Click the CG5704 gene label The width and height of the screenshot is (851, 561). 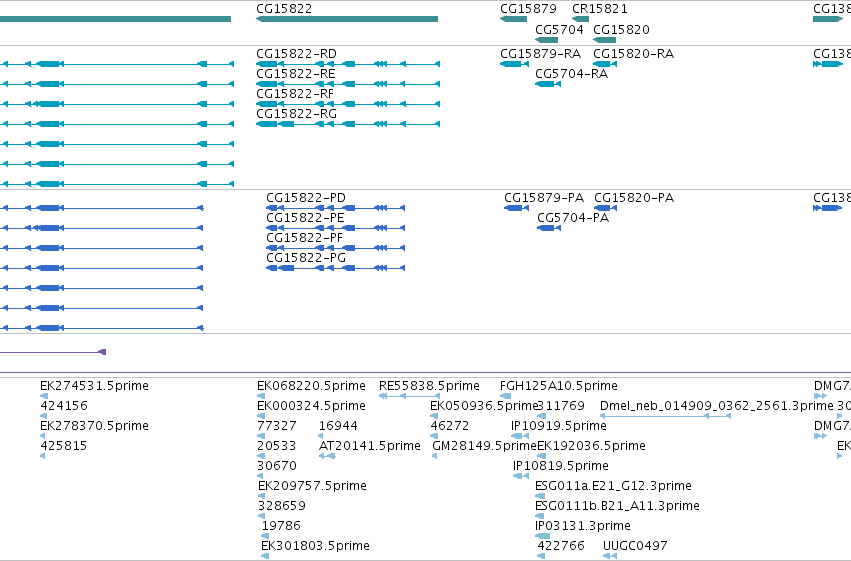pos(559,29)
